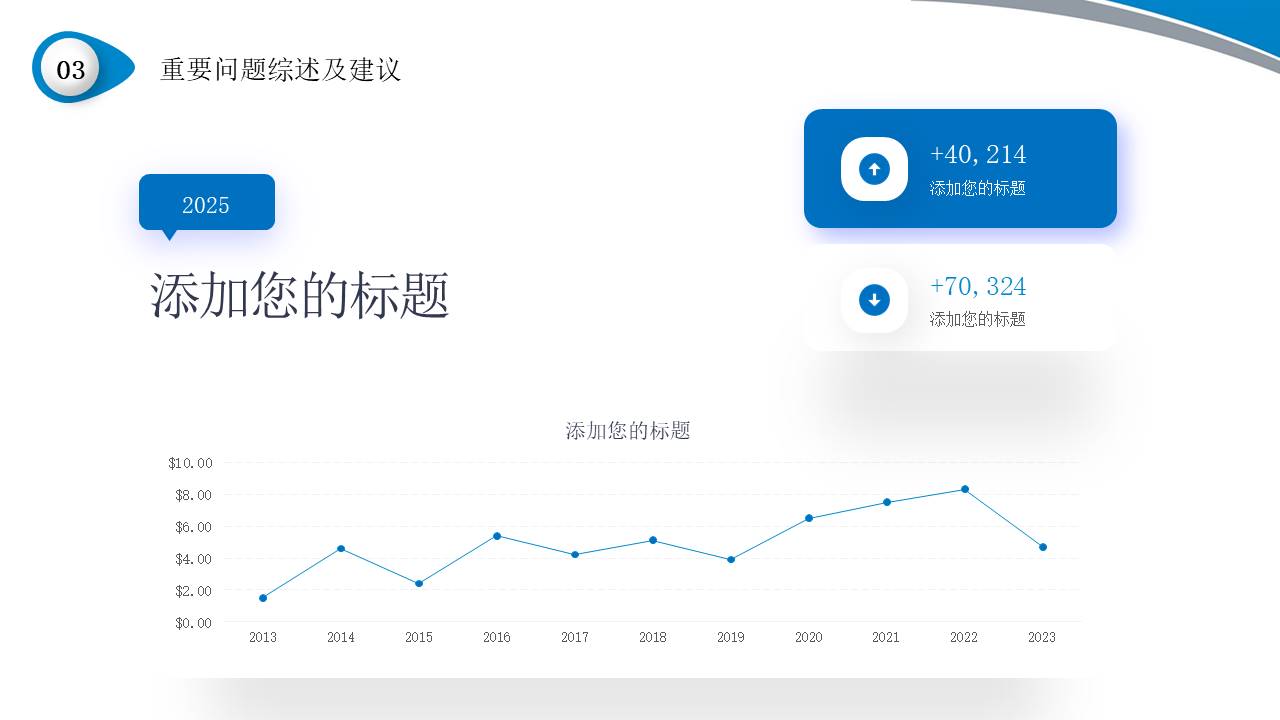The height and width of the screenshot is (720, 1280).
Task: Click the subtitle text under +70,324
Action: tap(977, 319)
